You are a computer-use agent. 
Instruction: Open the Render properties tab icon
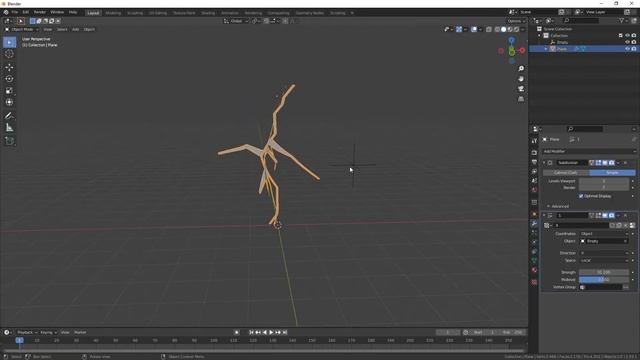click(x=534, y=153)
